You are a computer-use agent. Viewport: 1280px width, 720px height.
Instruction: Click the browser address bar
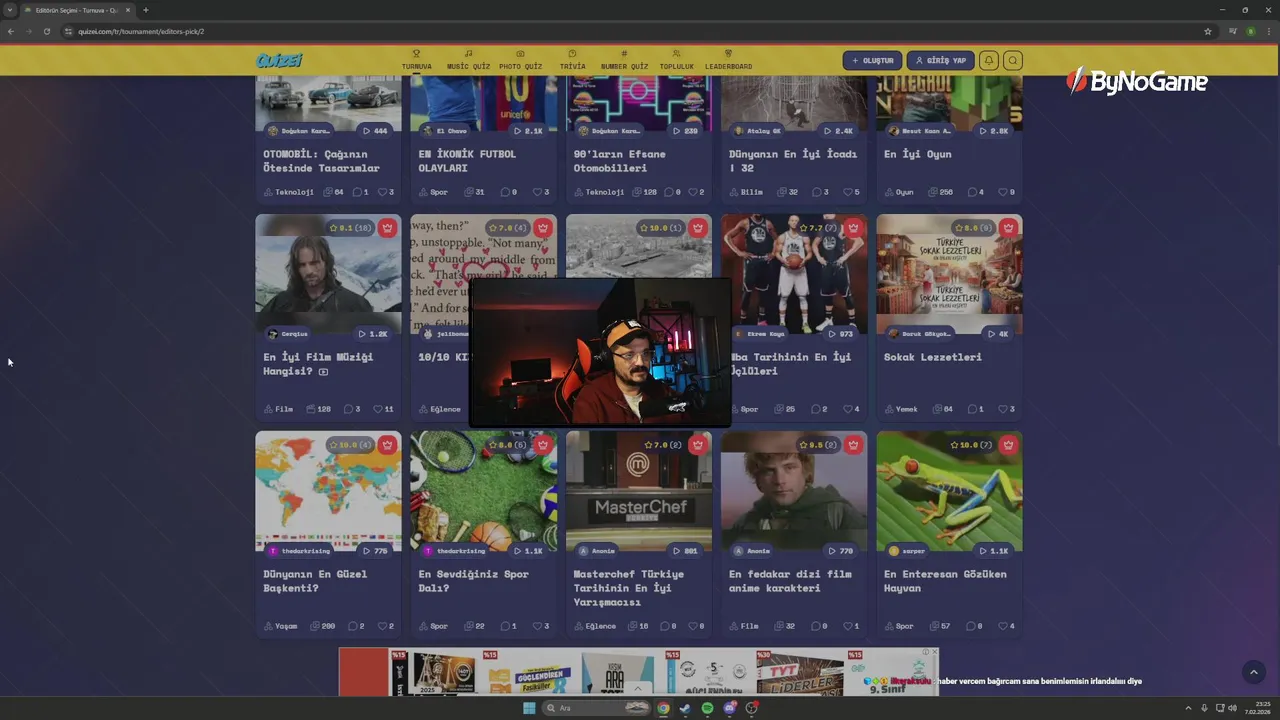point(630,31)
